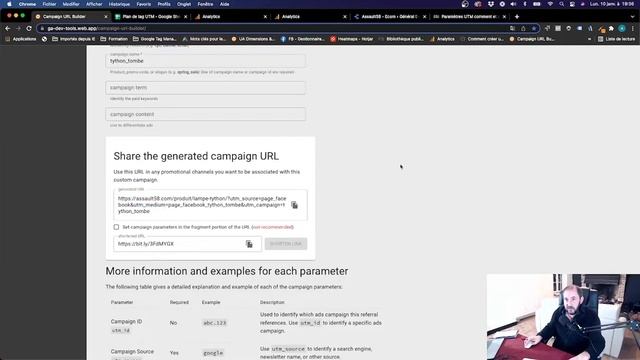The image size is (640, 360).
Task: Go back to the previous page
Action: coord(7,29)
